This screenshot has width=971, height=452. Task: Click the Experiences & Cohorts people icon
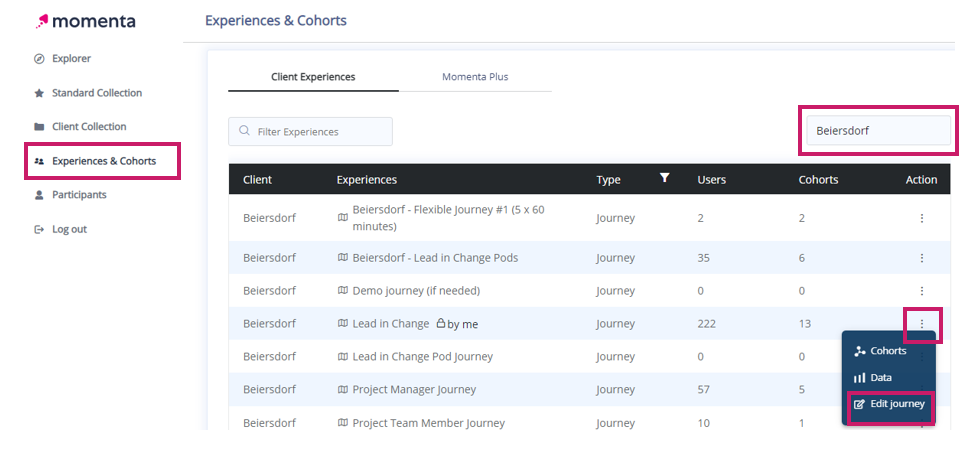coord(39,161)
